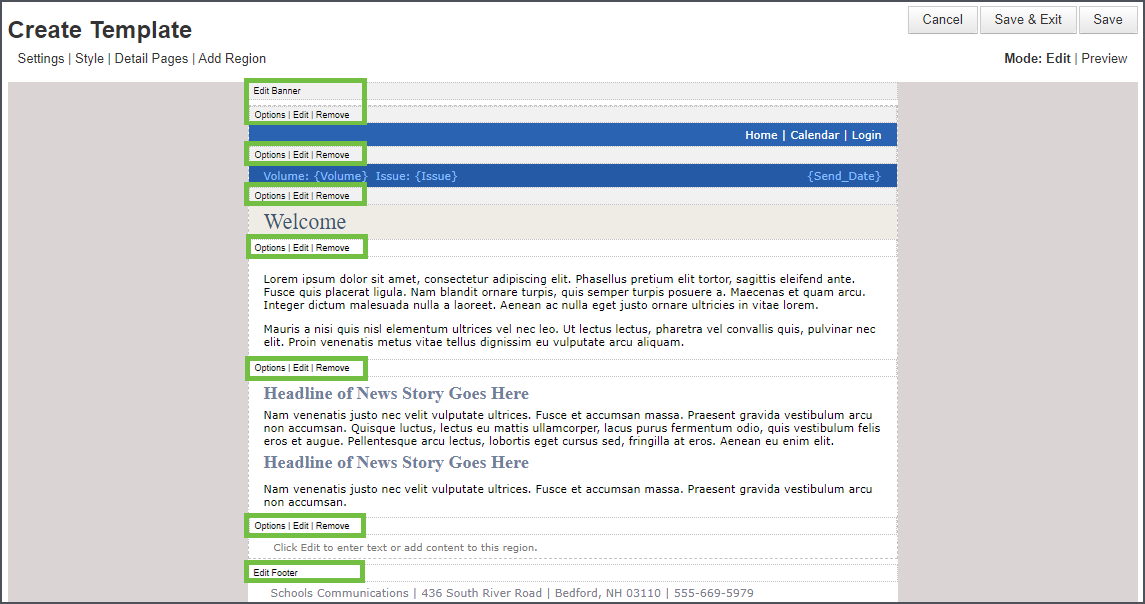Open the Style menu link

click(90, 58)
